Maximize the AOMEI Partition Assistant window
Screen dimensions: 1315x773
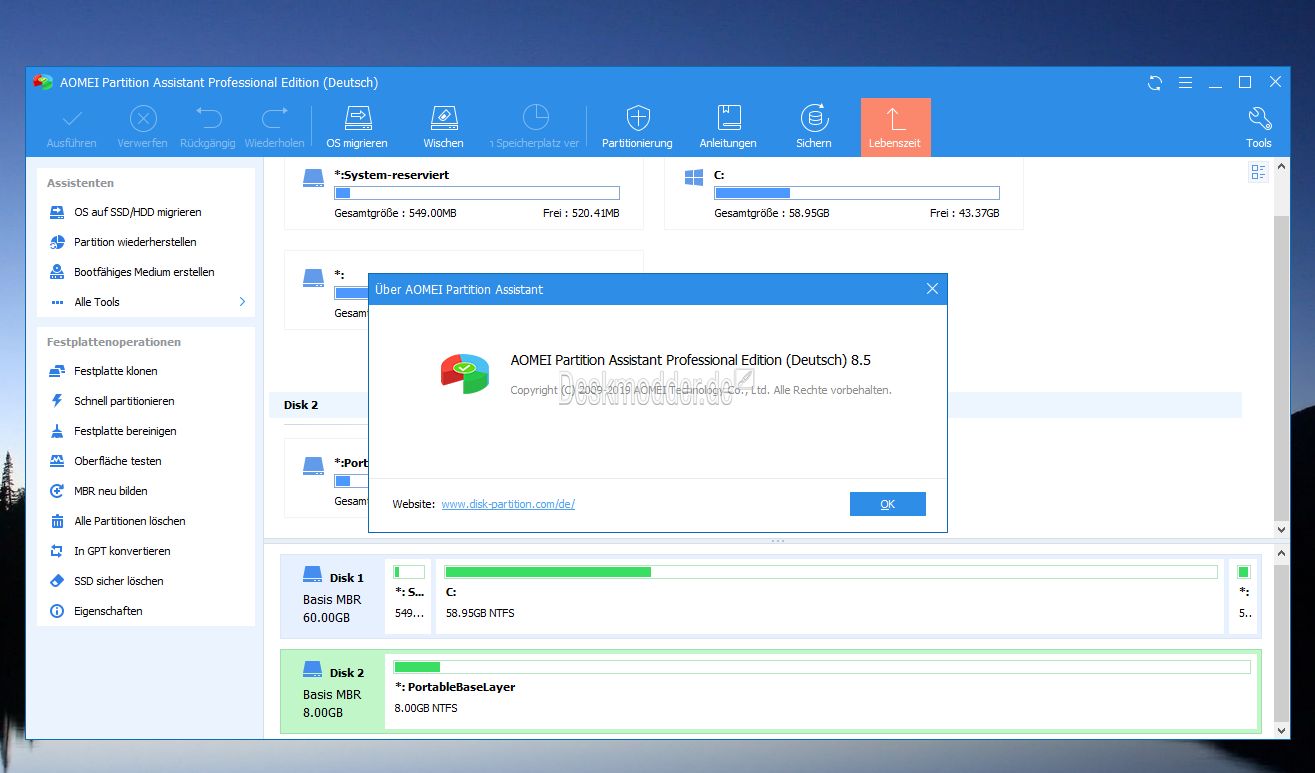(x=1245, y=83)
